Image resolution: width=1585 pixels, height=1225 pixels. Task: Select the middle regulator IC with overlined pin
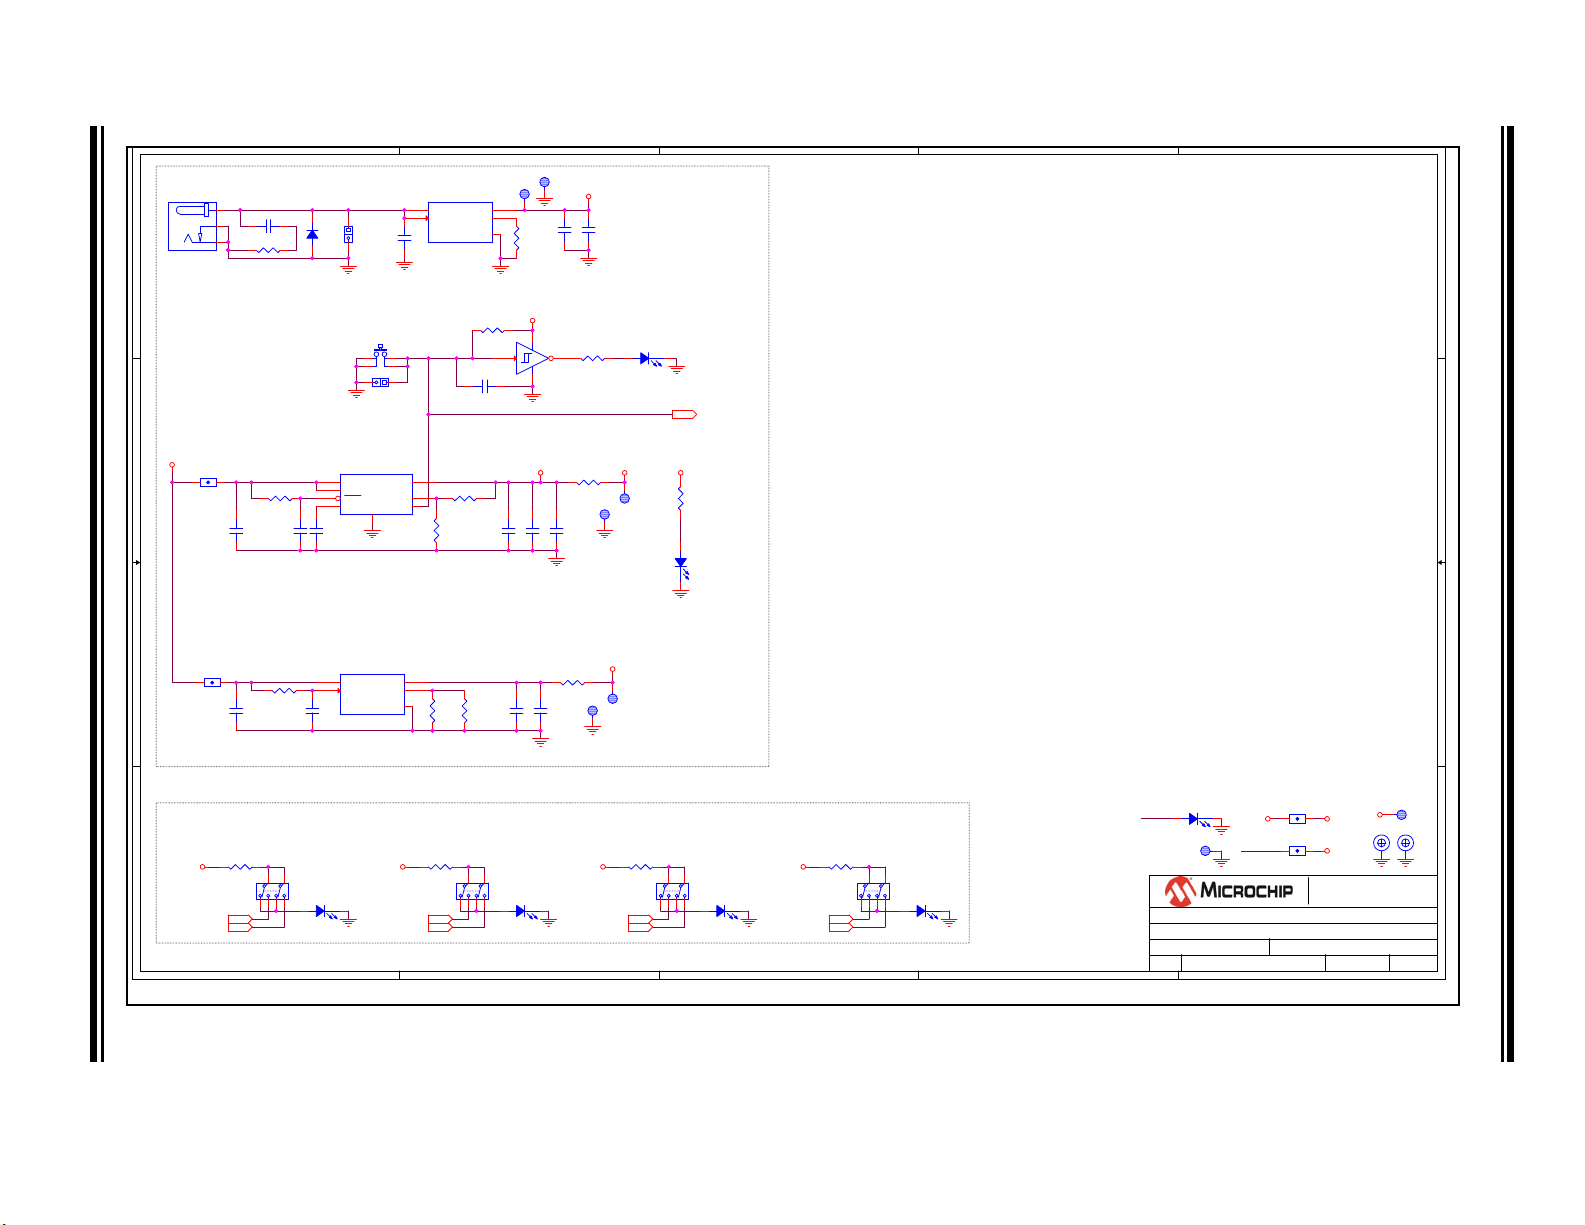click(376, 494)
